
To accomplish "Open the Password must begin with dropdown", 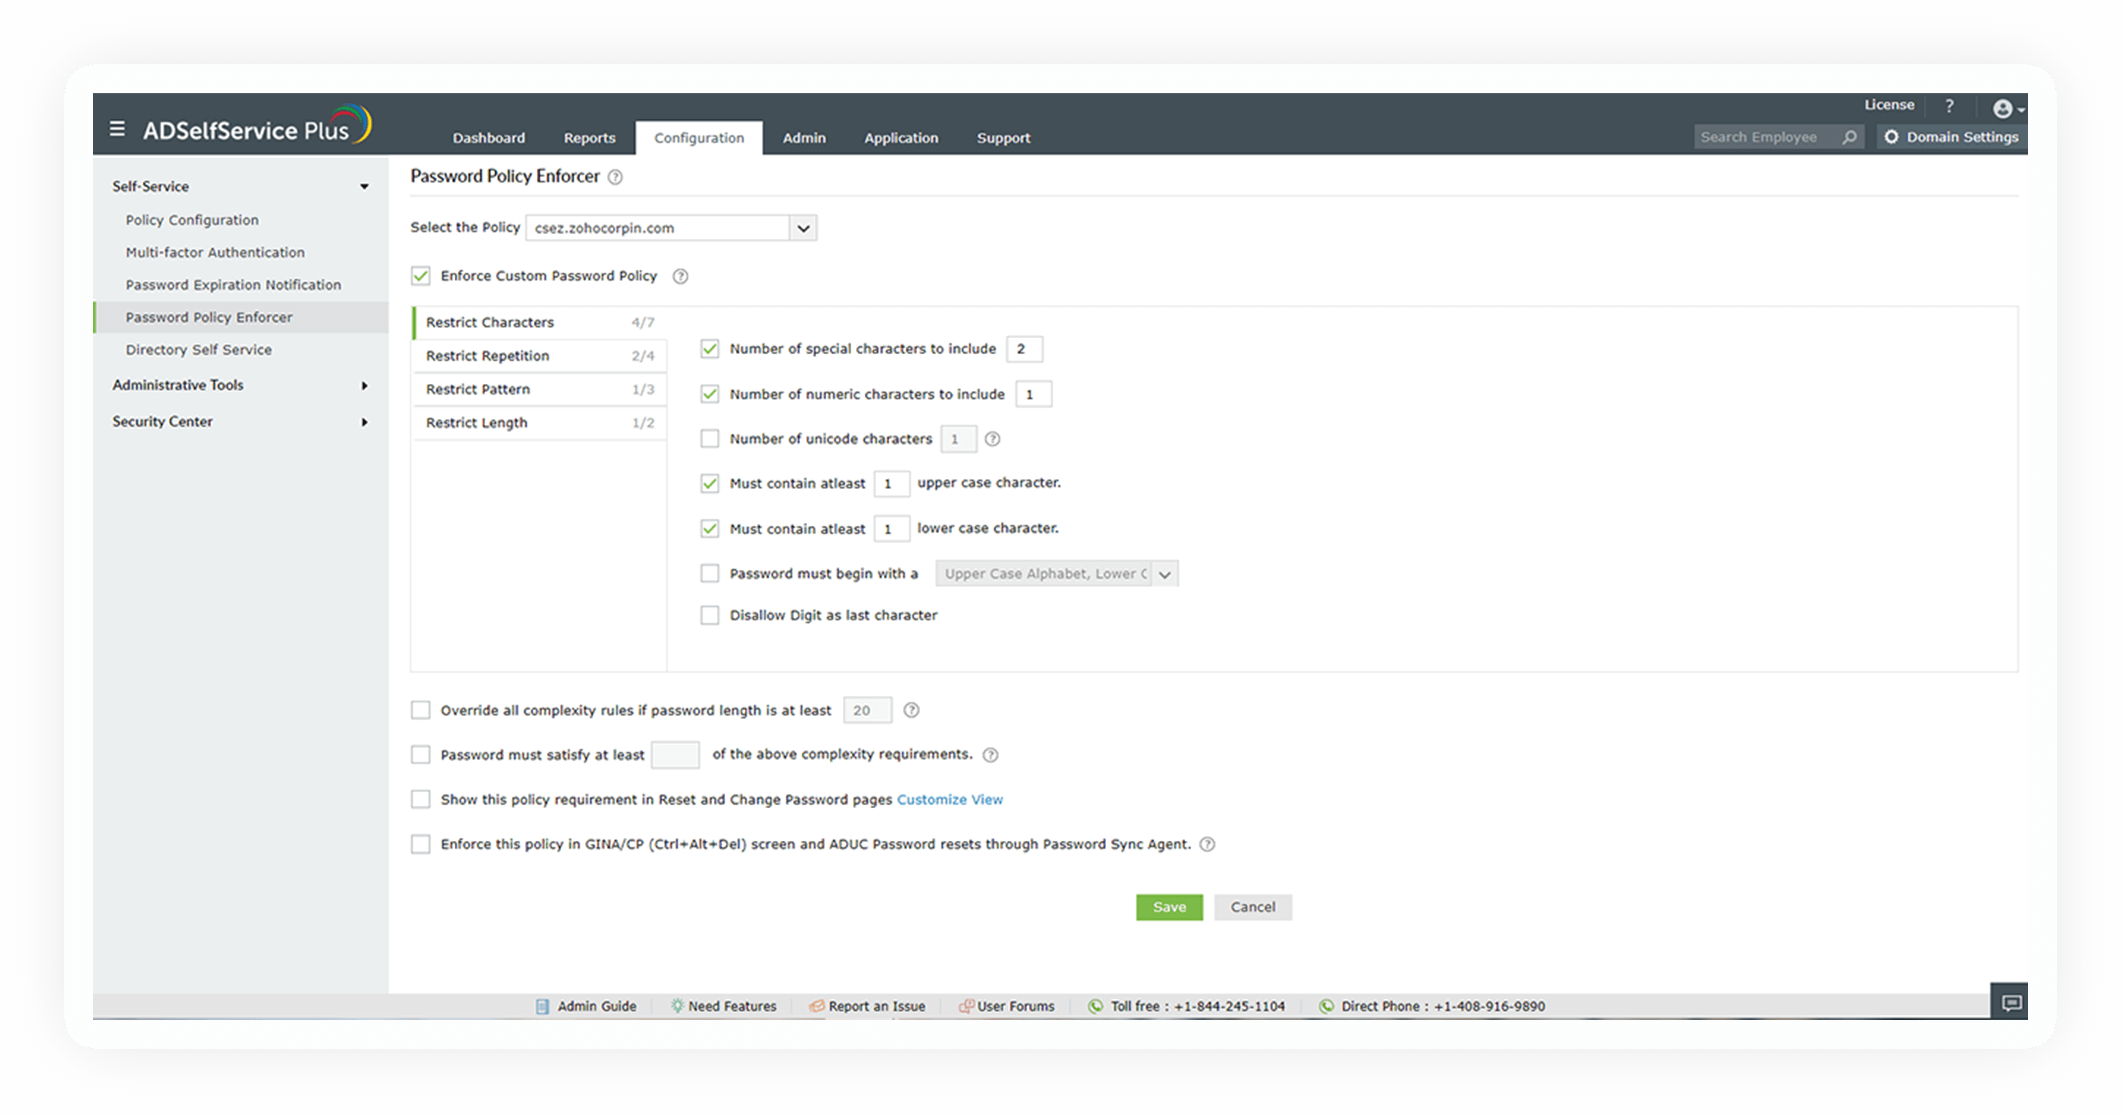I will (x=1164, y=574).
